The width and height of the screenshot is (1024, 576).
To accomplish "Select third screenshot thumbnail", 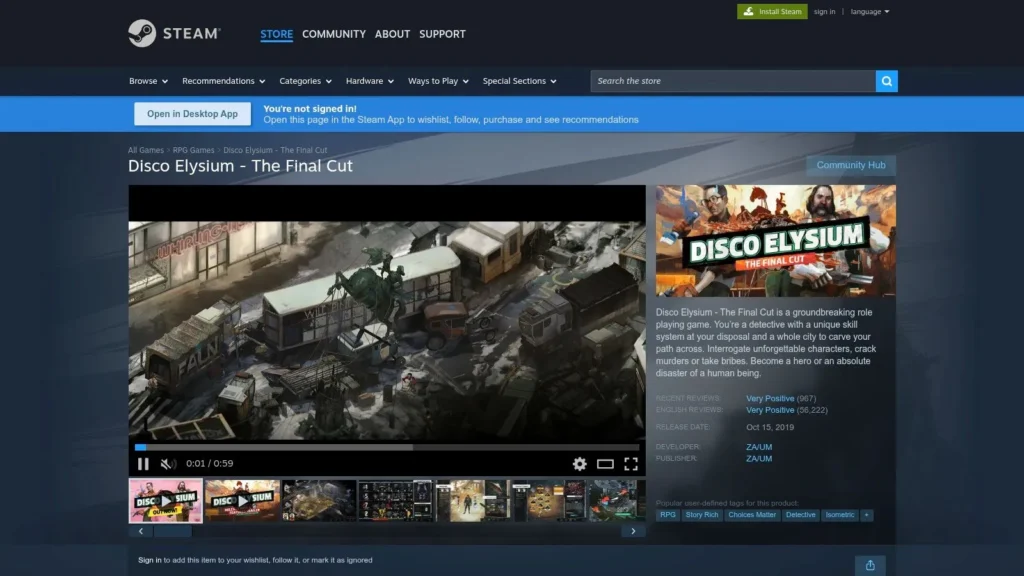I will click(x=319, y=501).
